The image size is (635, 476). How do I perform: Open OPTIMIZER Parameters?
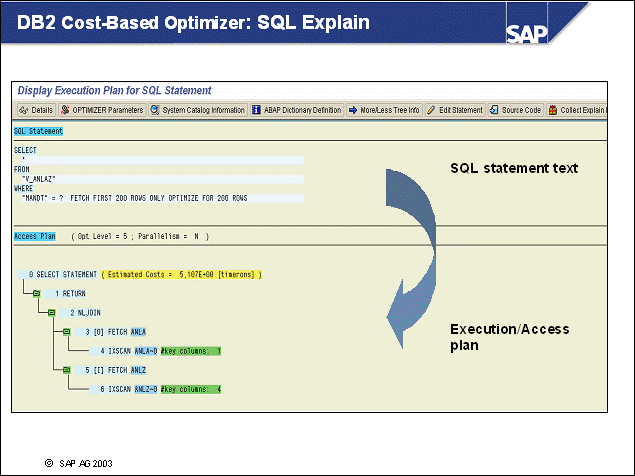(x=102, y=110)
